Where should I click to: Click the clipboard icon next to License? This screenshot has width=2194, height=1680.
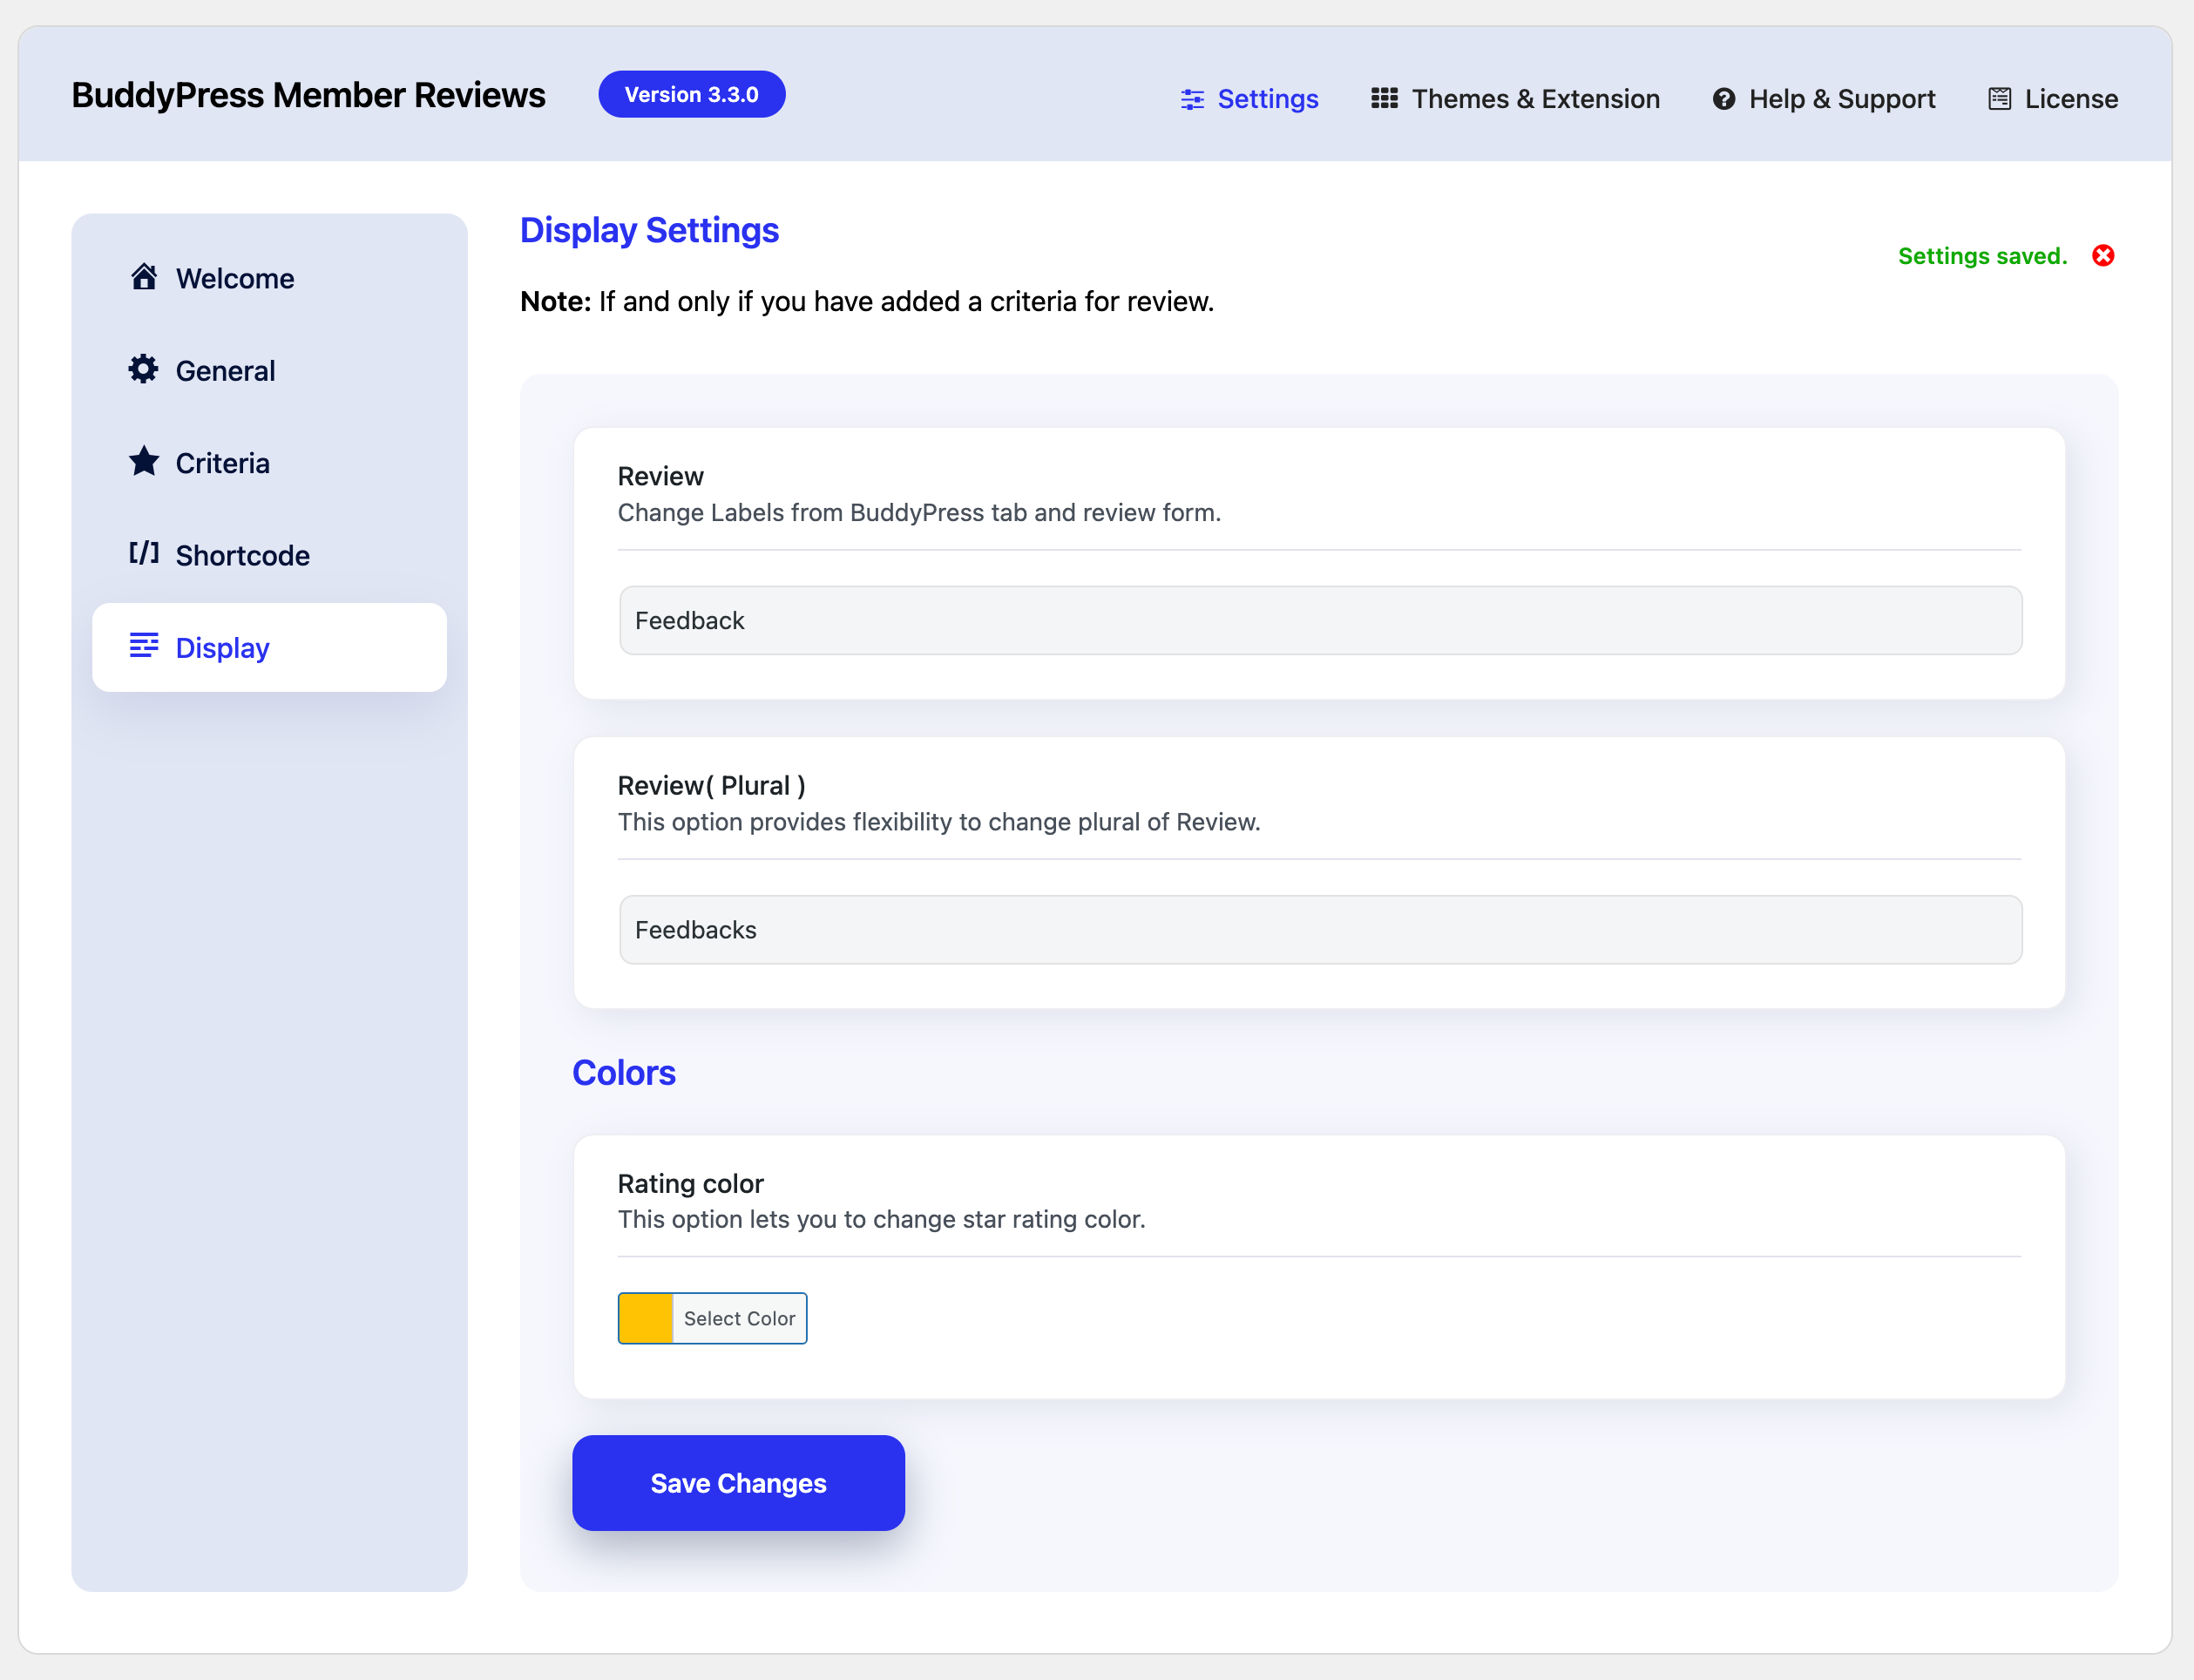point(2000,98)
